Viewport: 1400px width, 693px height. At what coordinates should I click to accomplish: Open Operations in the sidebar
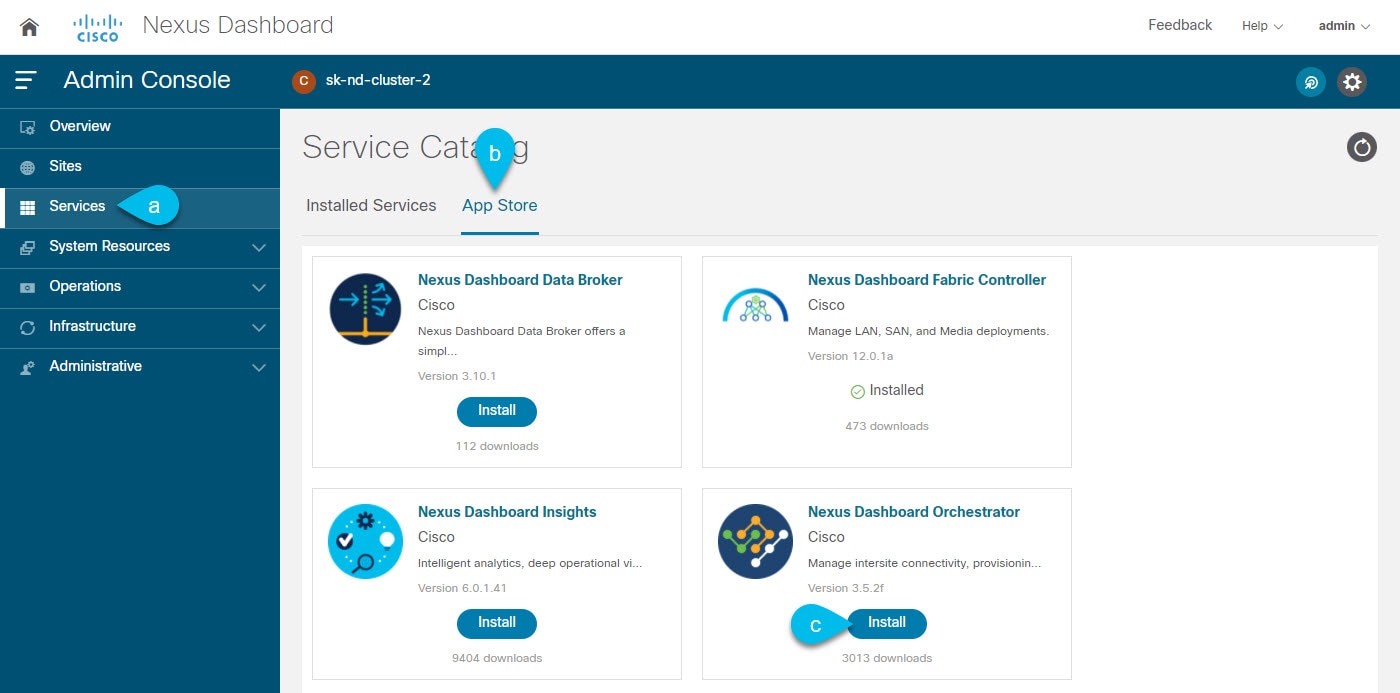(x=140, y=287)
